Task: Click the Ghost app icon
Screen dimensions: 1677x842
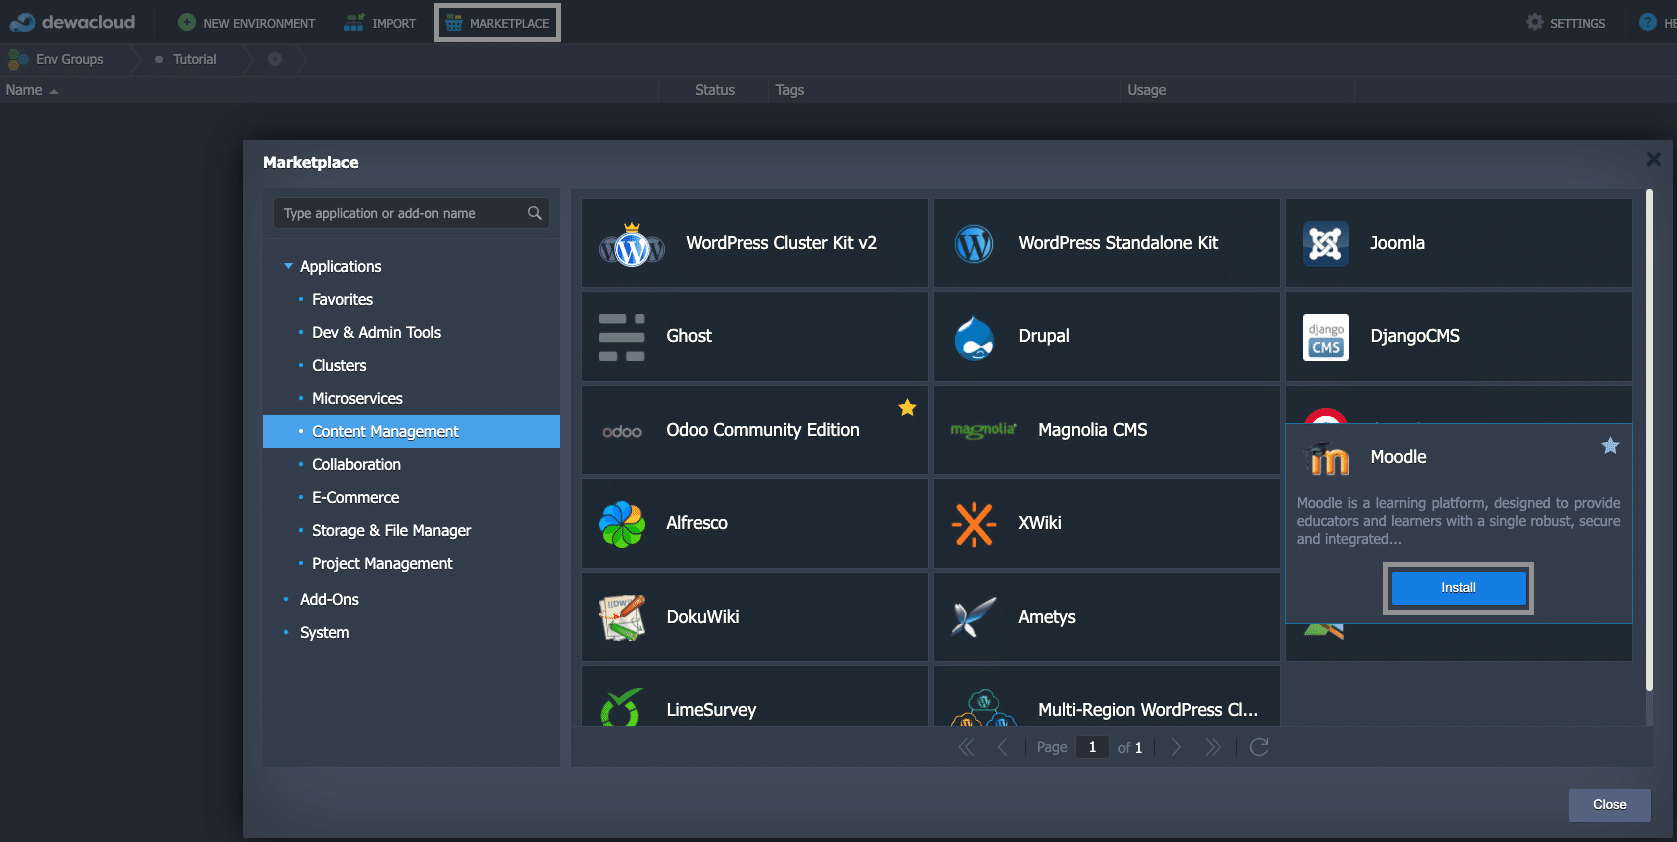Action: [622, 337]
